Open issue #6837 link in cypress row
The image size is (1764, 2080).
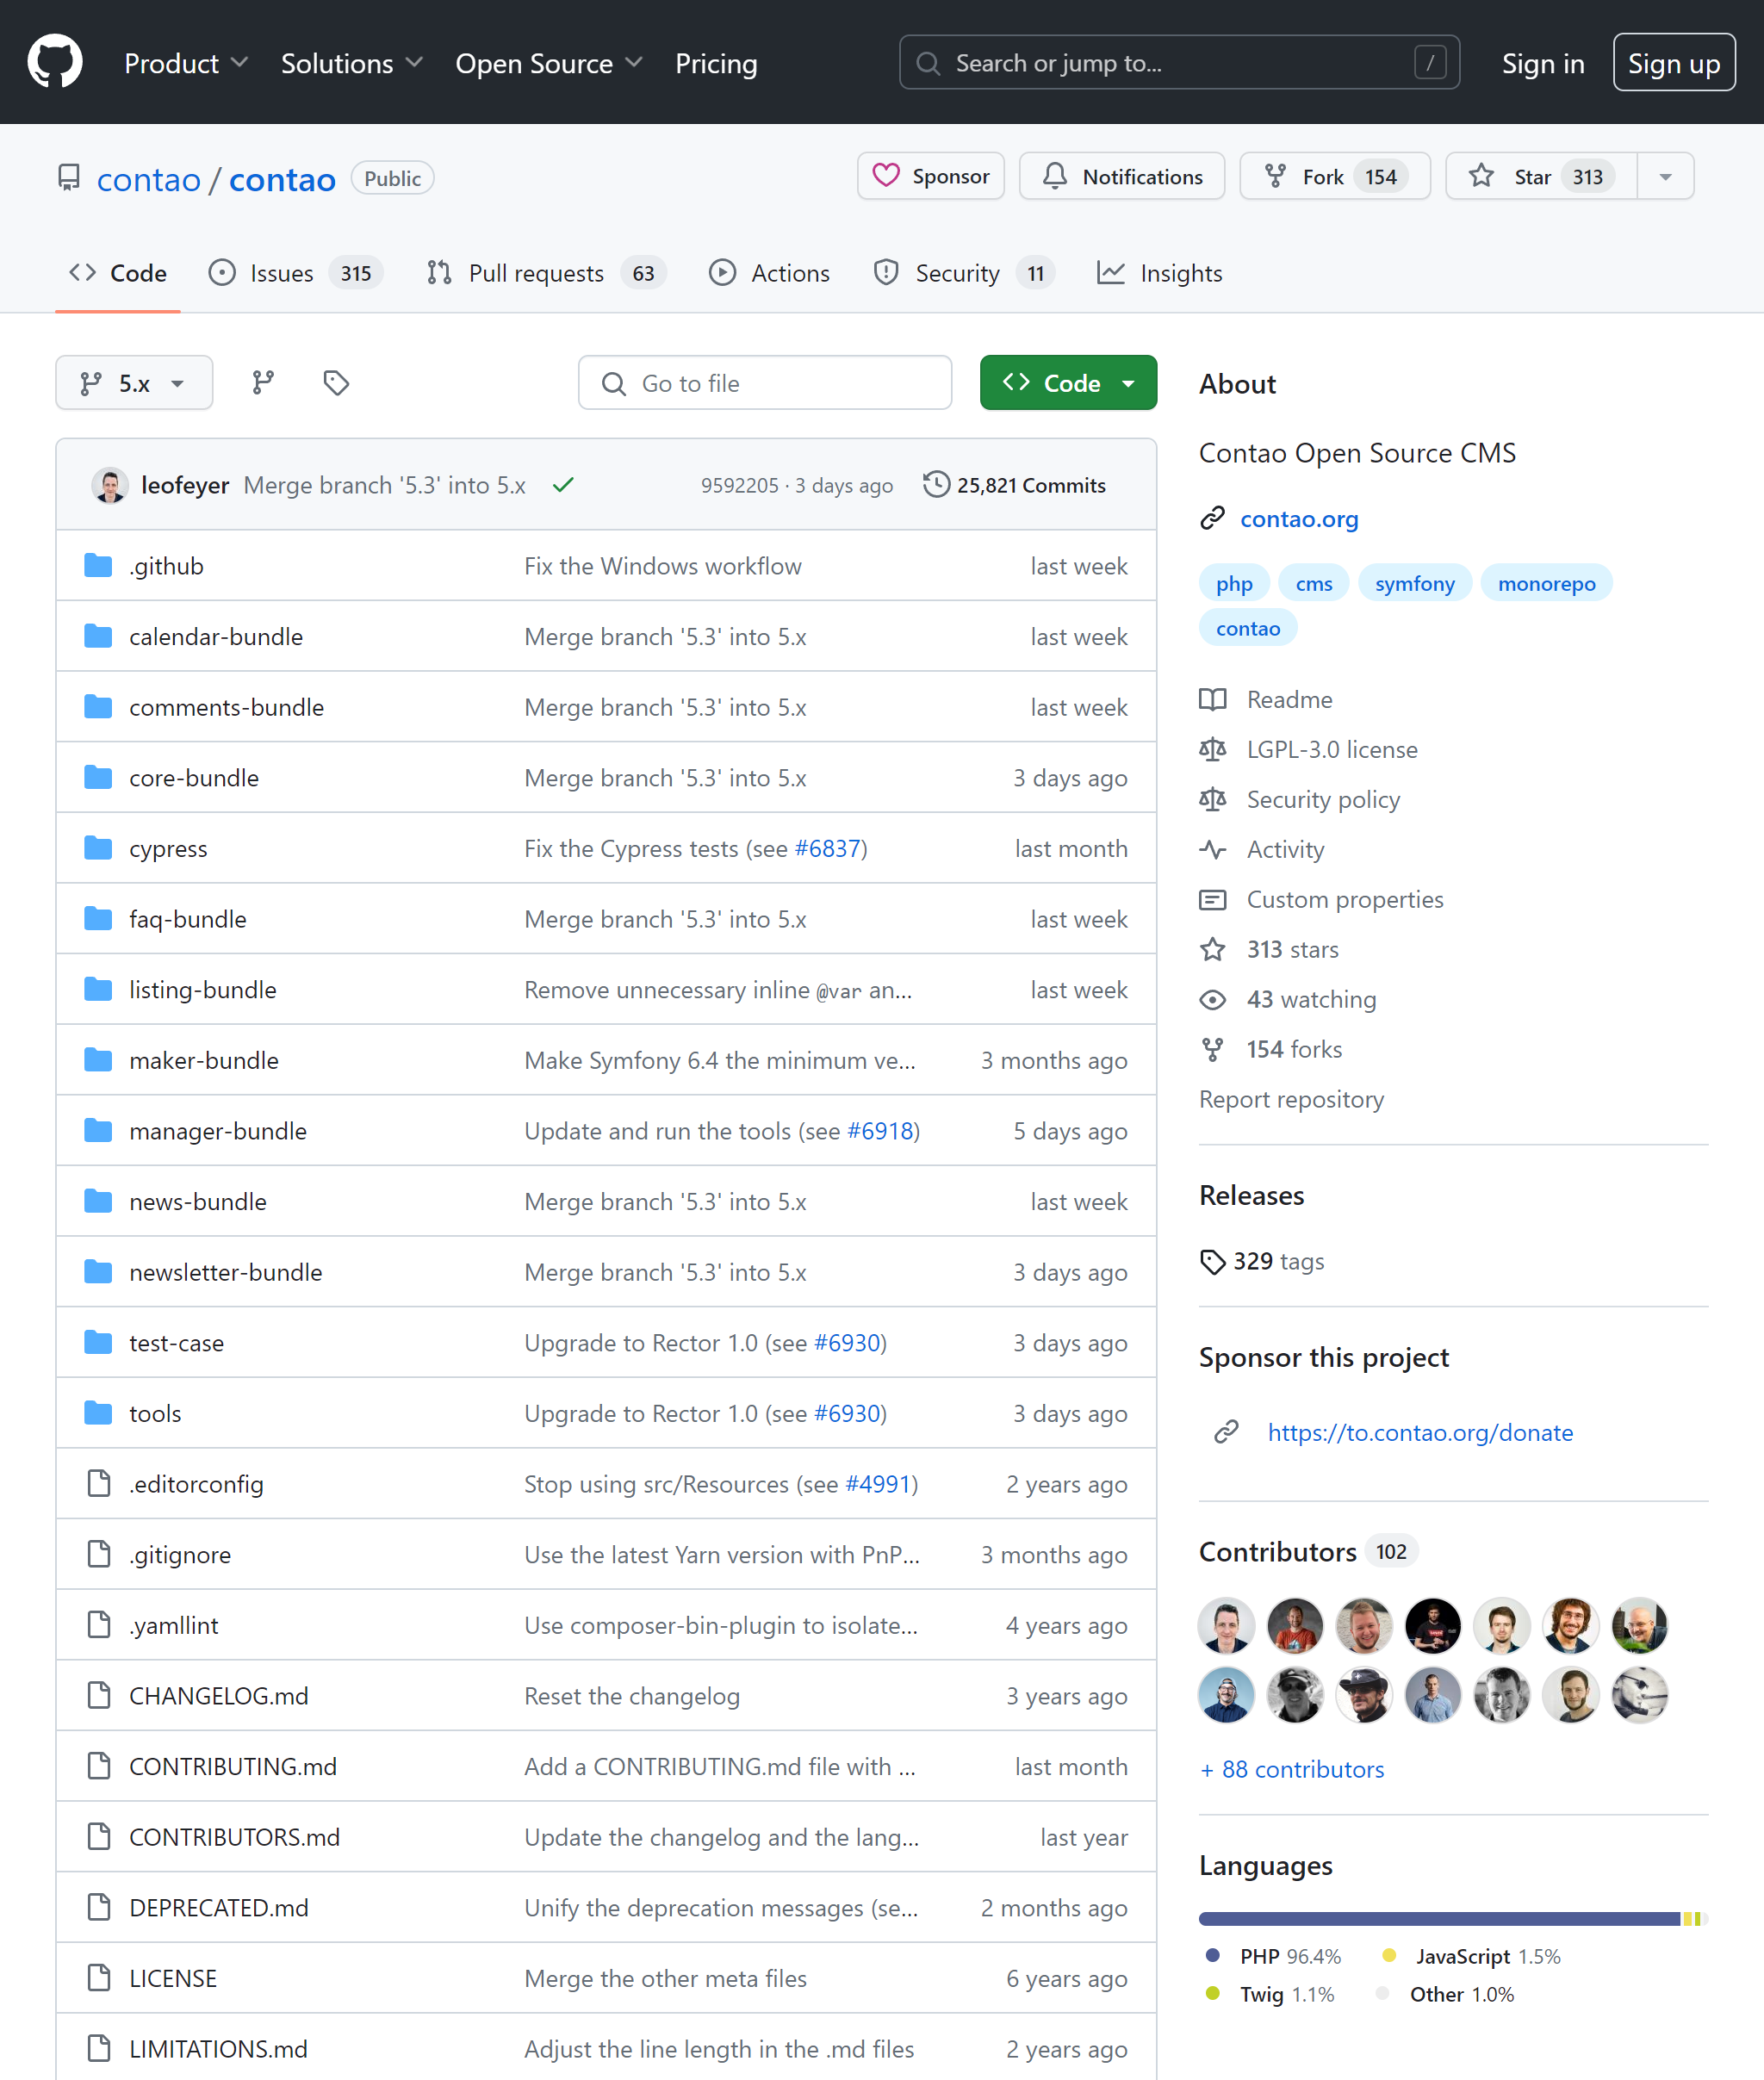[827, 848]
